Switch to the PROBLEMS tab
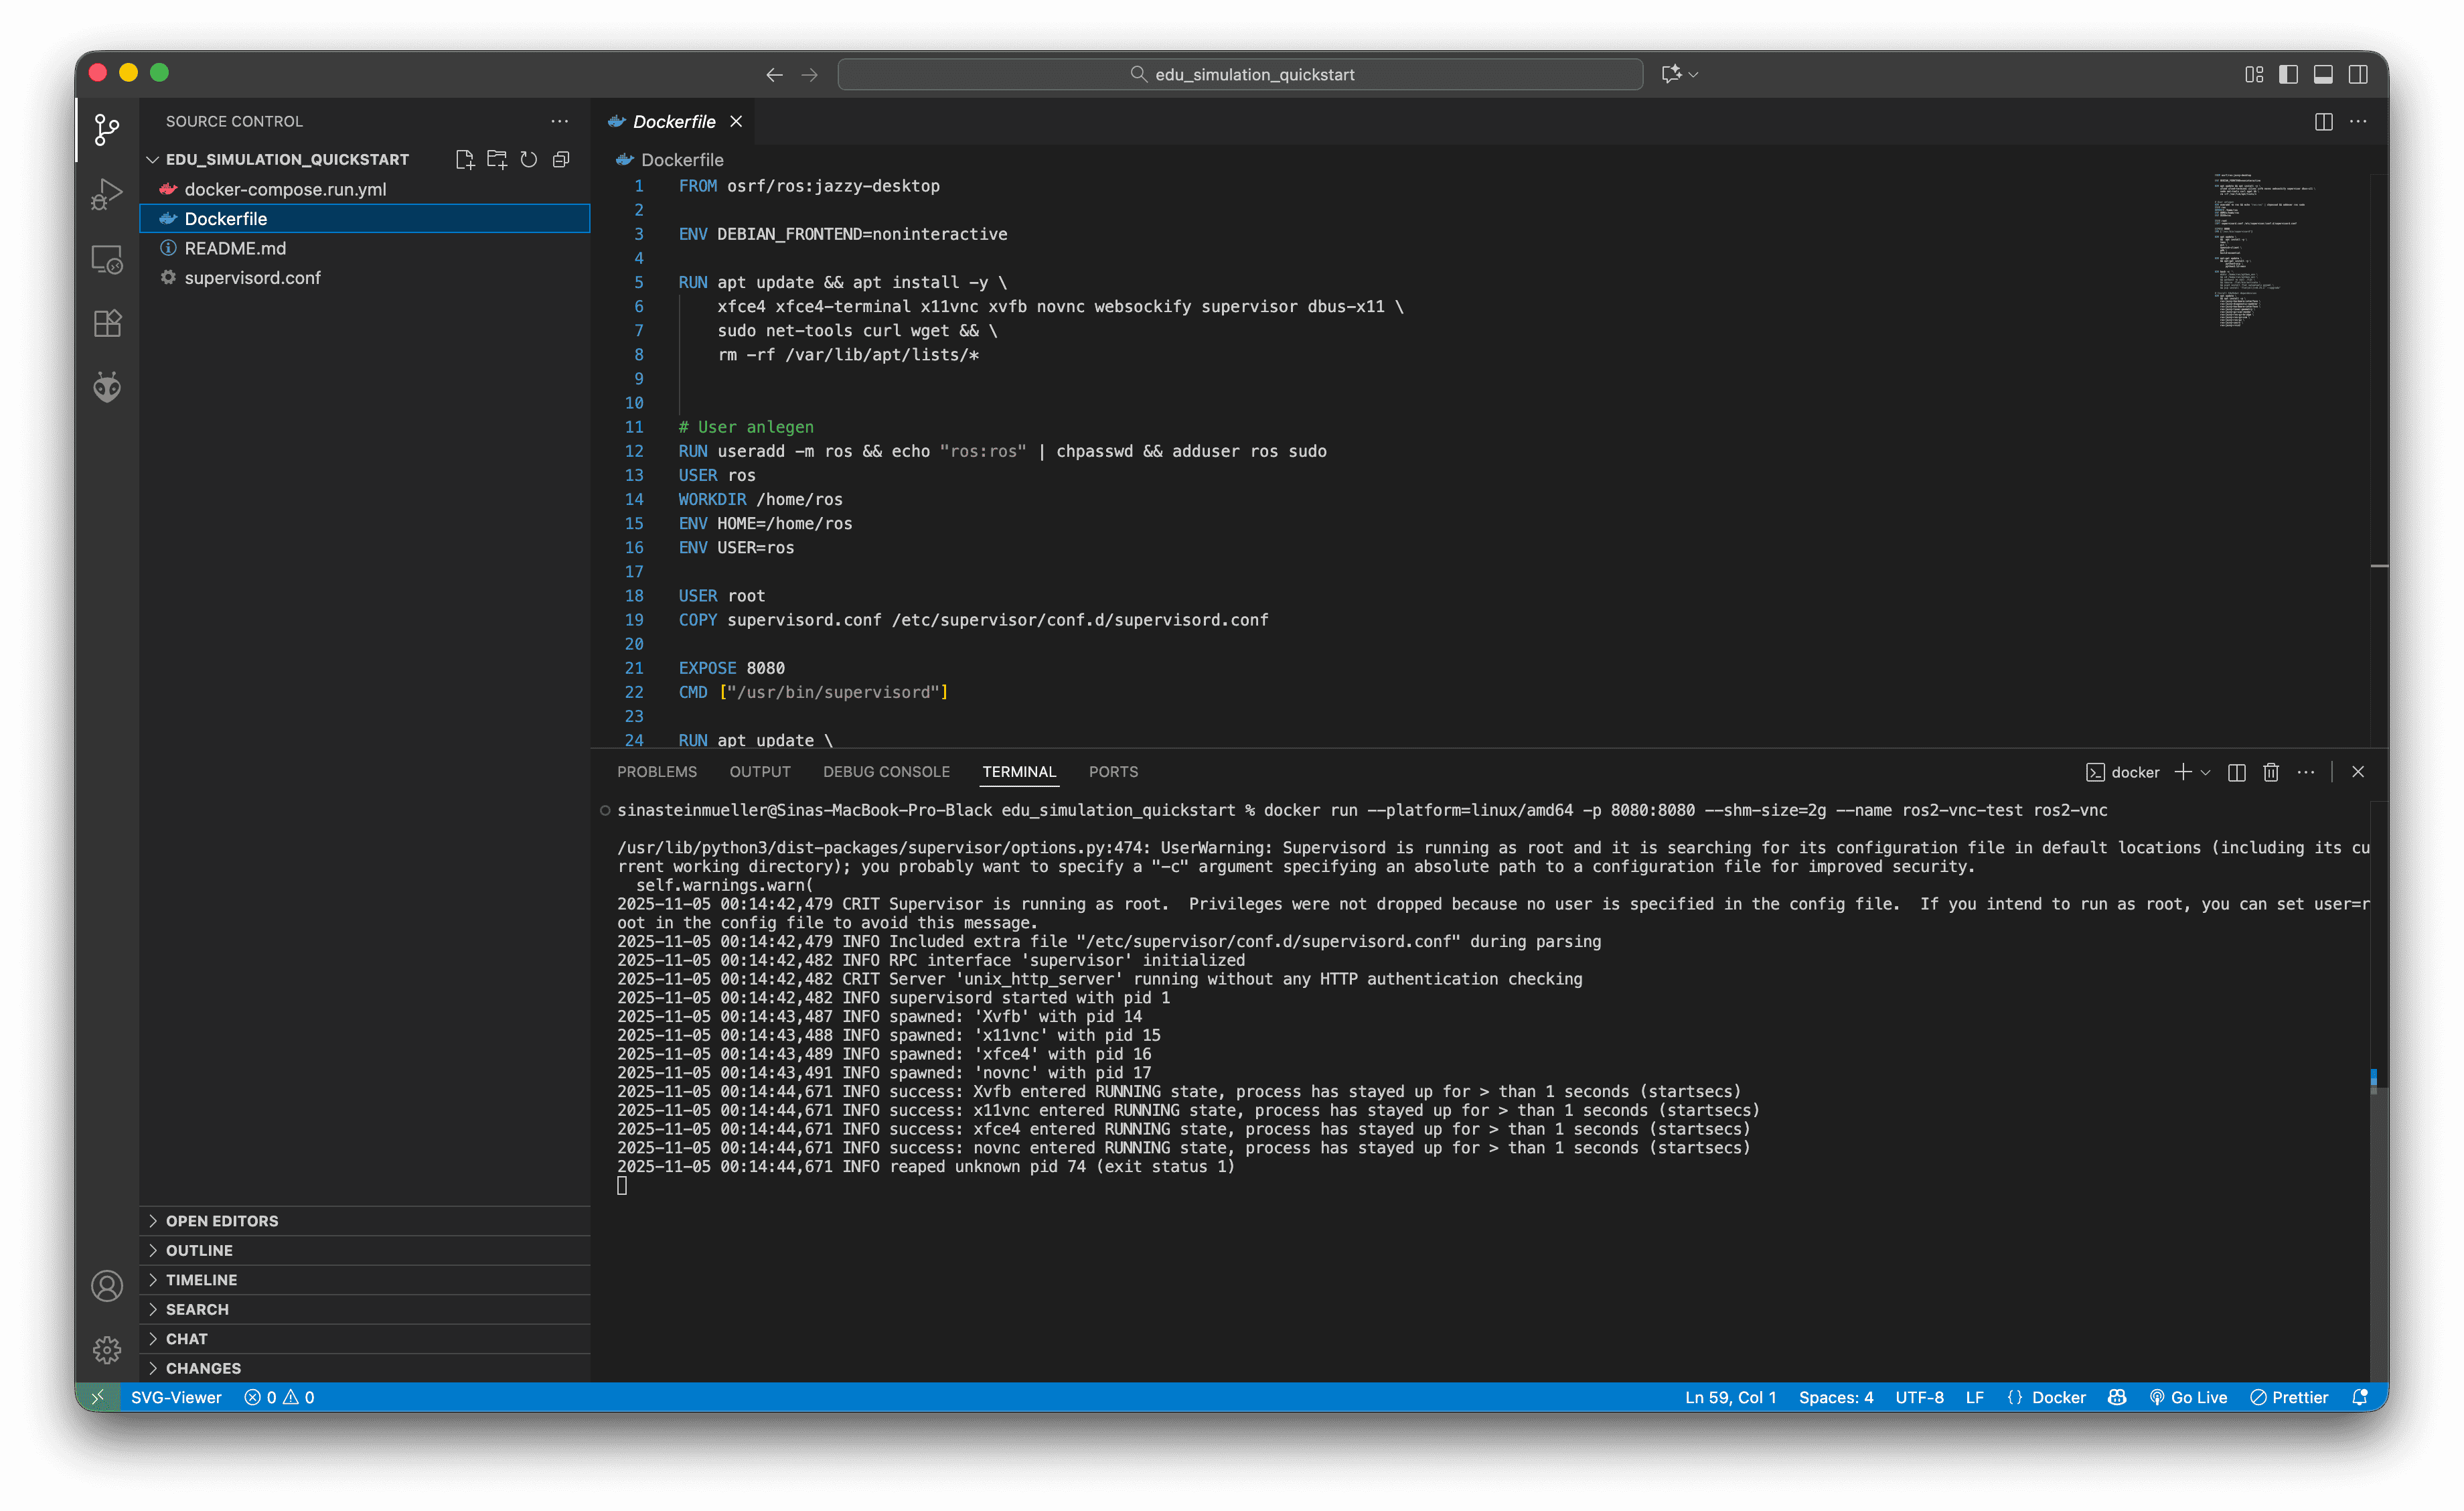 [656, 772]
